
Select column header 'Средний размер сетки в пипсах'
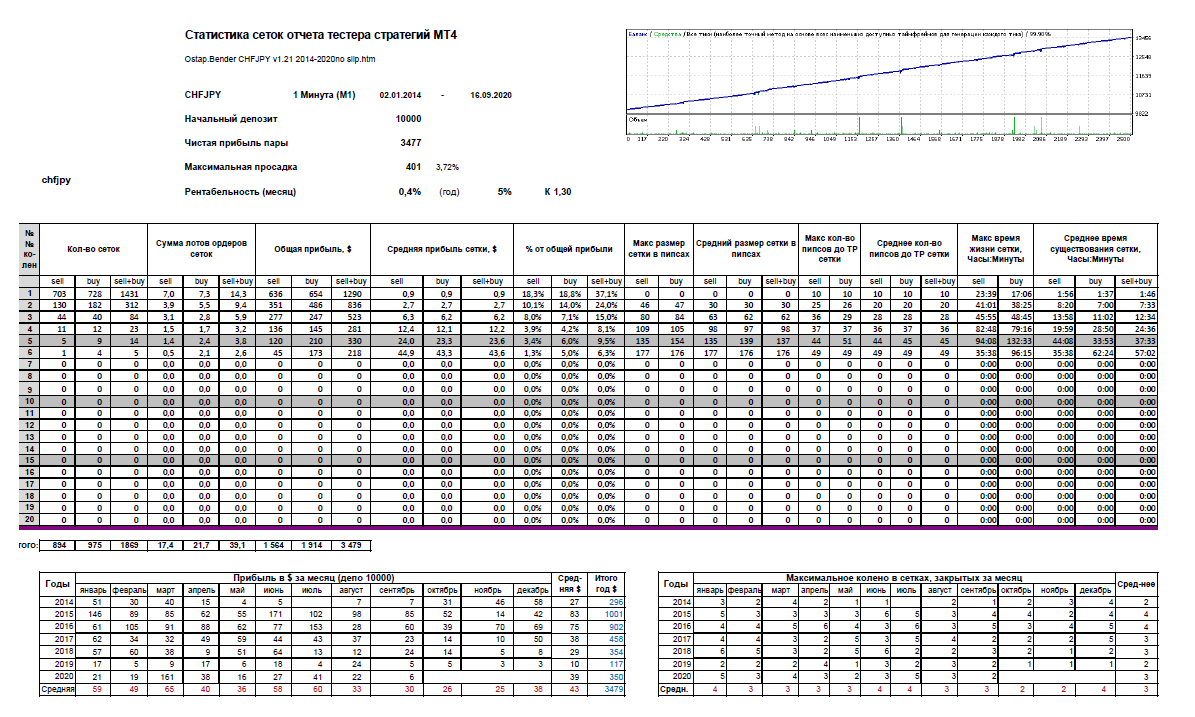[745, 248]
